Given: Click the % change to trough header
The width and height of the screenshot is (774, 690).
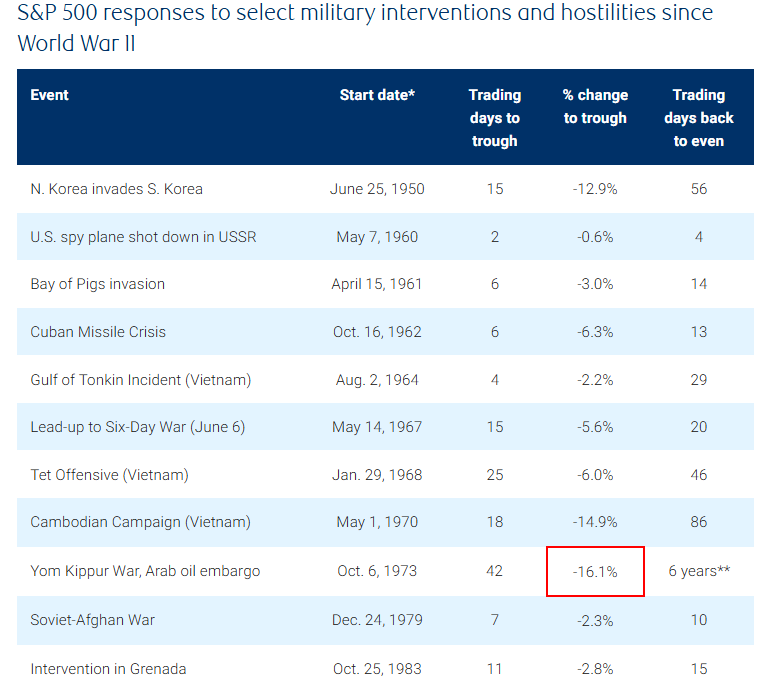Looking at the screenshot, I should coord(595,106).
